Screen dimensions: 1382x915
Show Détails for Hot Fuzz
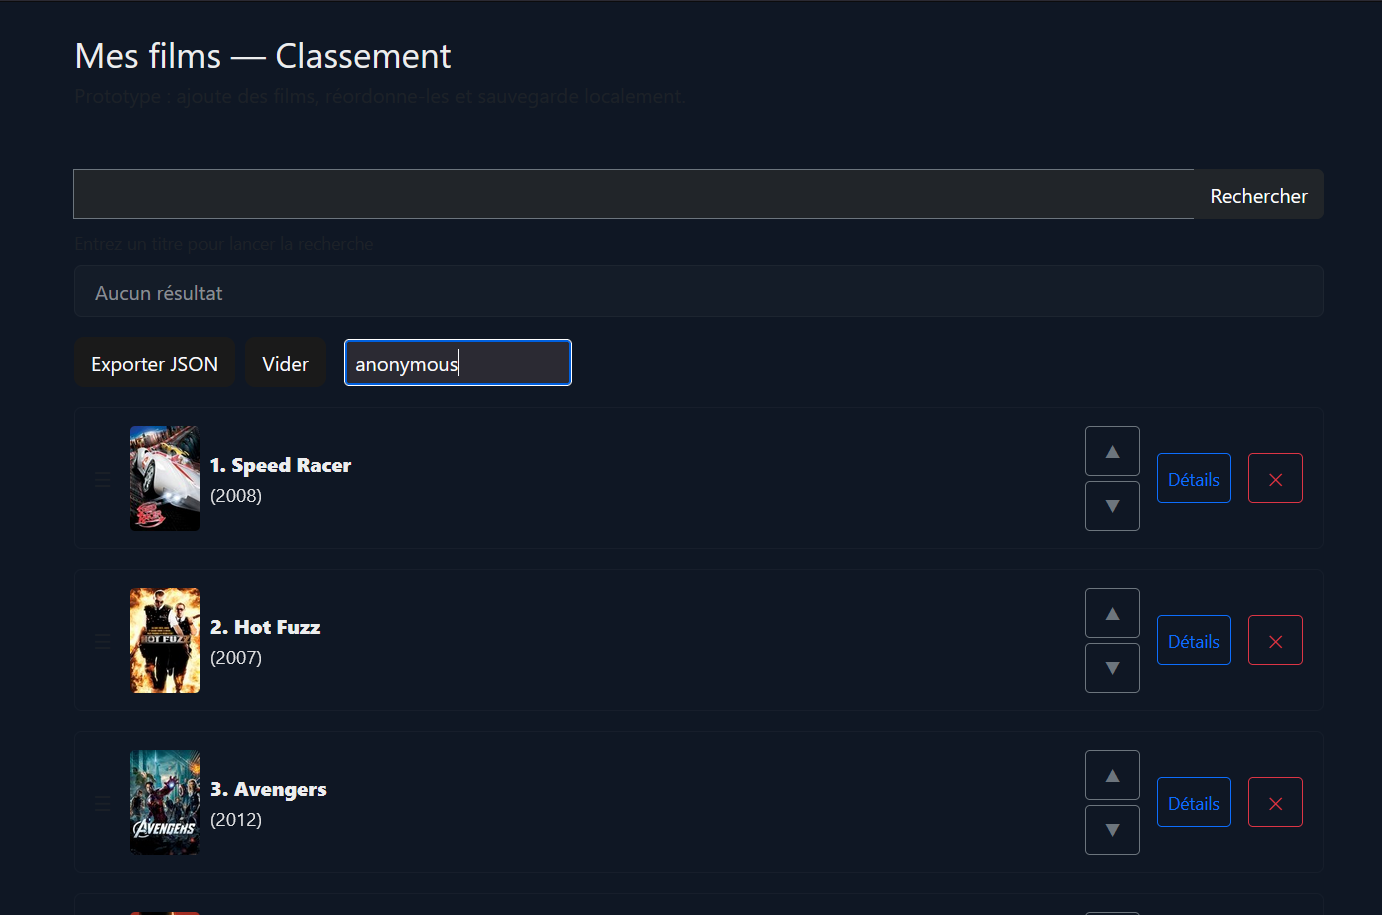tap(1193, 641)
